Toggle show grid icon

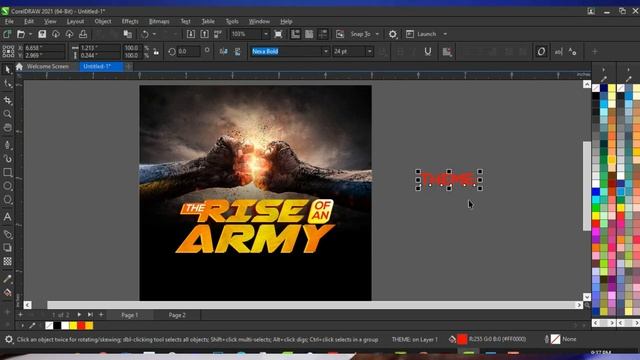(309, 34)
